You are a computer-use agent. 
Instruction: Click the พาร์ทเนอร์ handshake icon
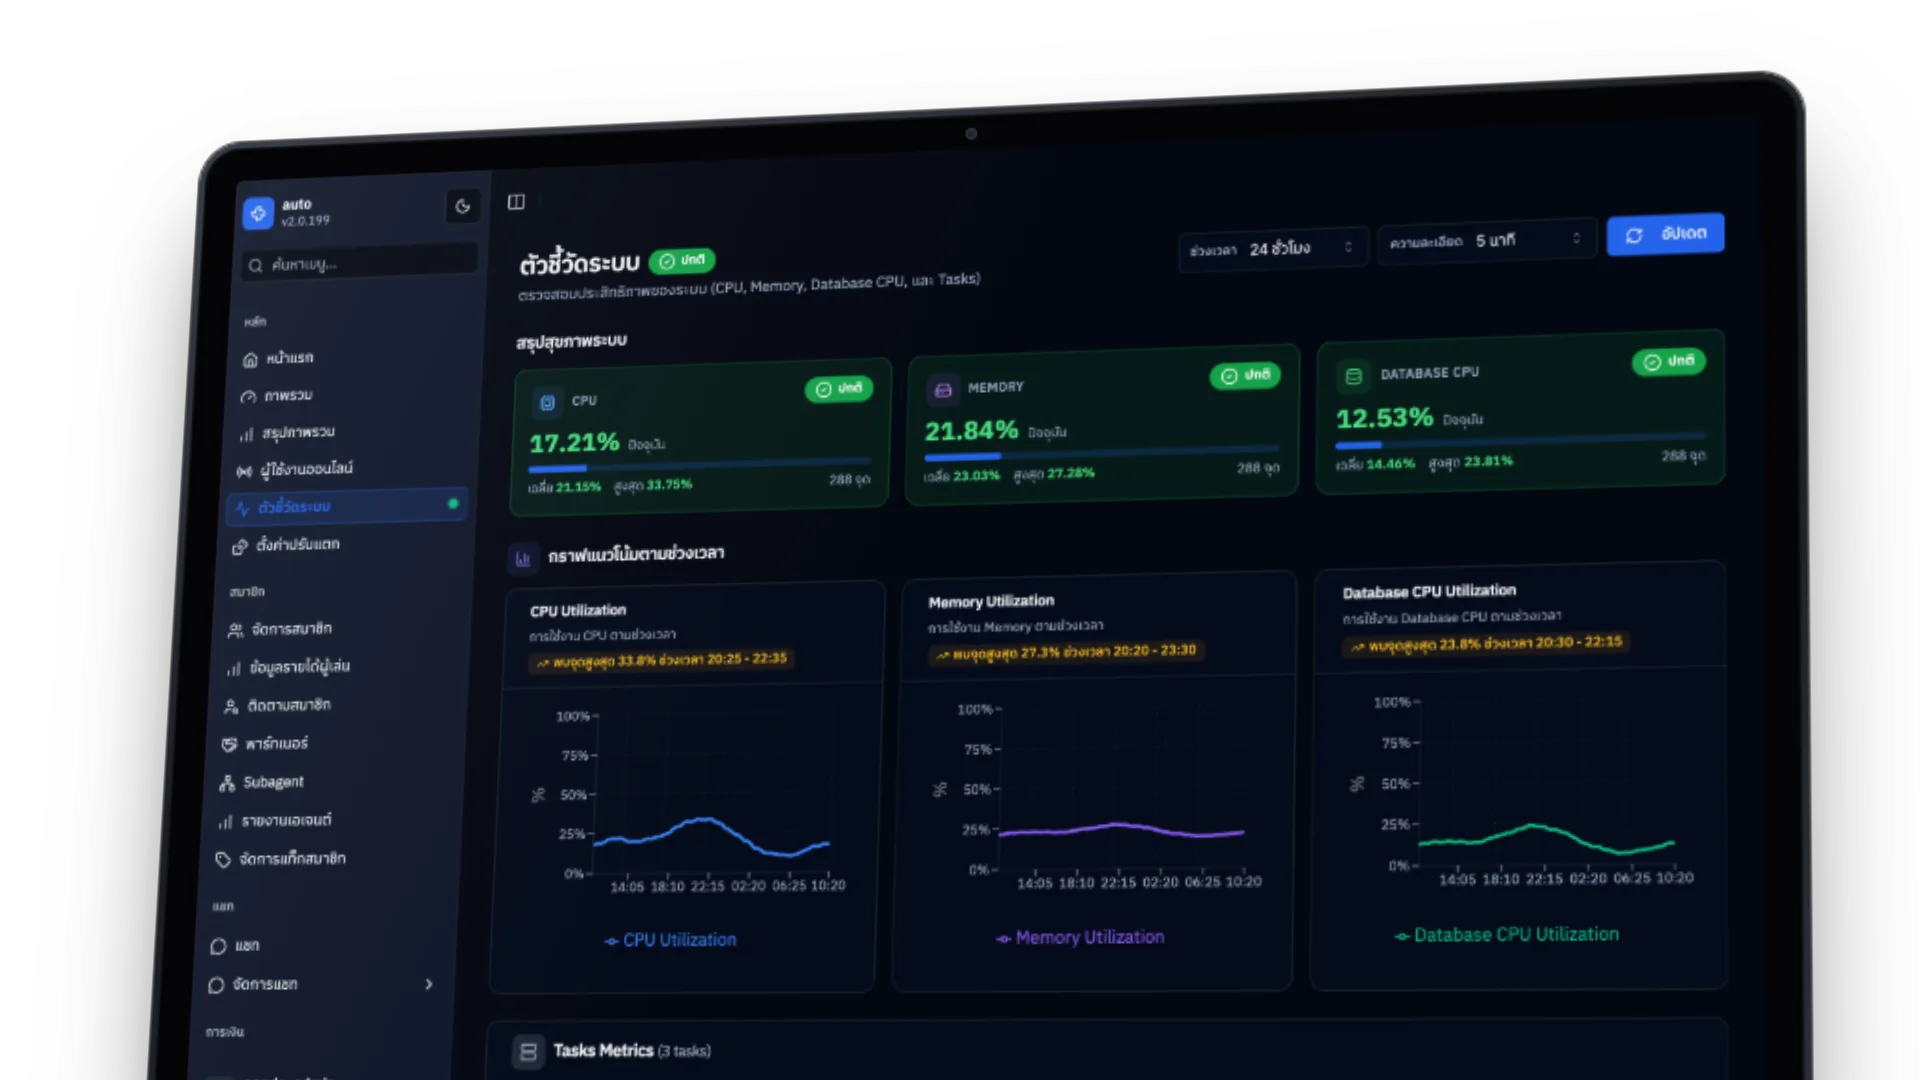tap(229, 745)
